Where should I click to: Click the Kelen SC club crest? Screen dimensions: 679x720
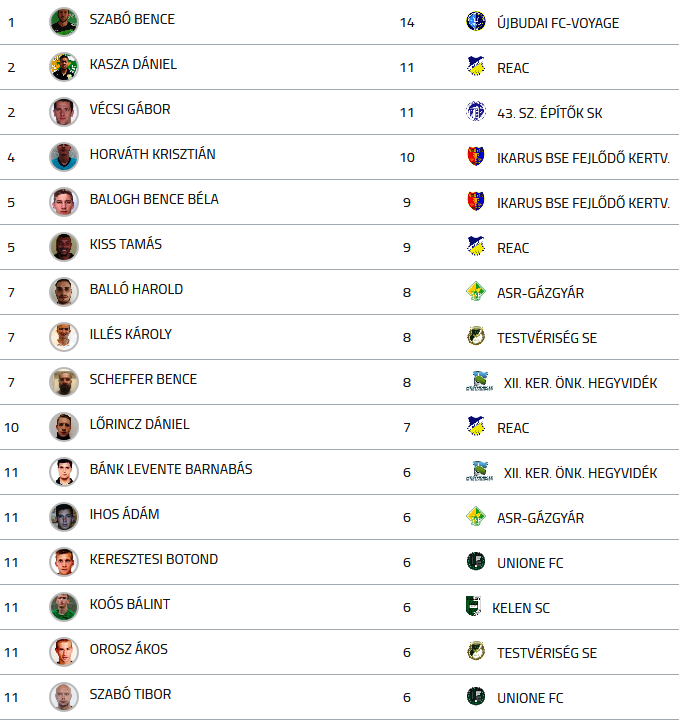(x=473, y=606)
